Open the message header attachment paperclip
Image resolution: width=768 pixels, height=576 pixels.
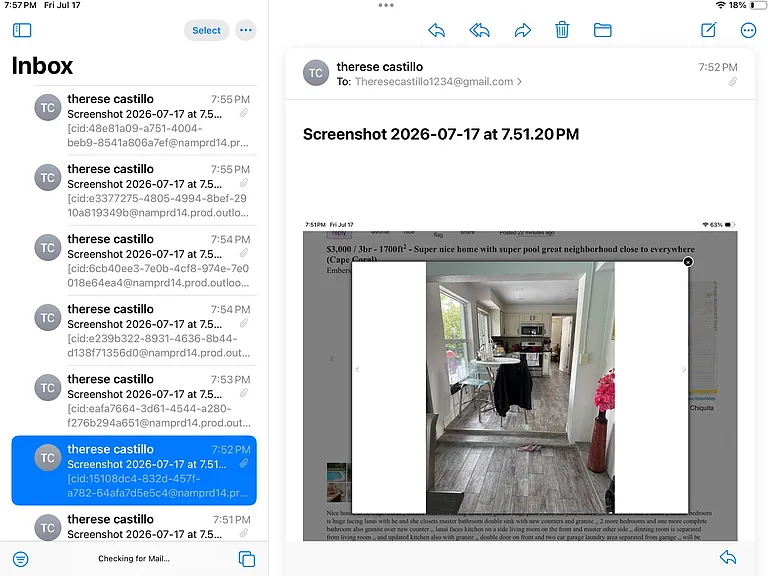(733, 82)
